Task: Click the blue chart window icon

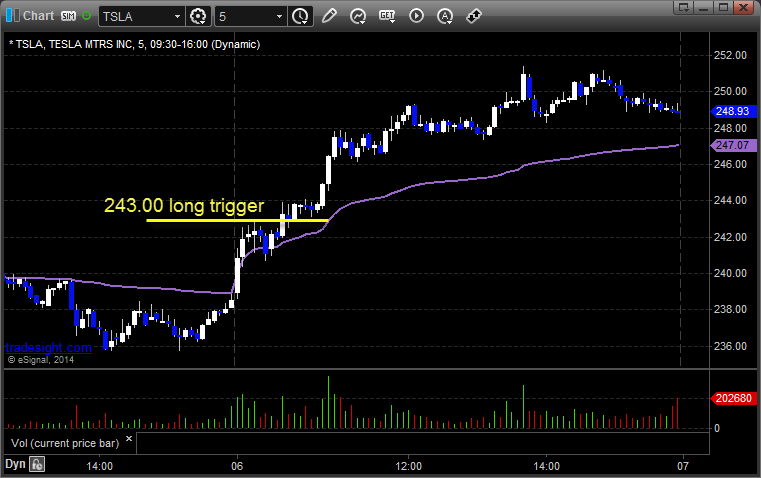Action: coord(13,16)
